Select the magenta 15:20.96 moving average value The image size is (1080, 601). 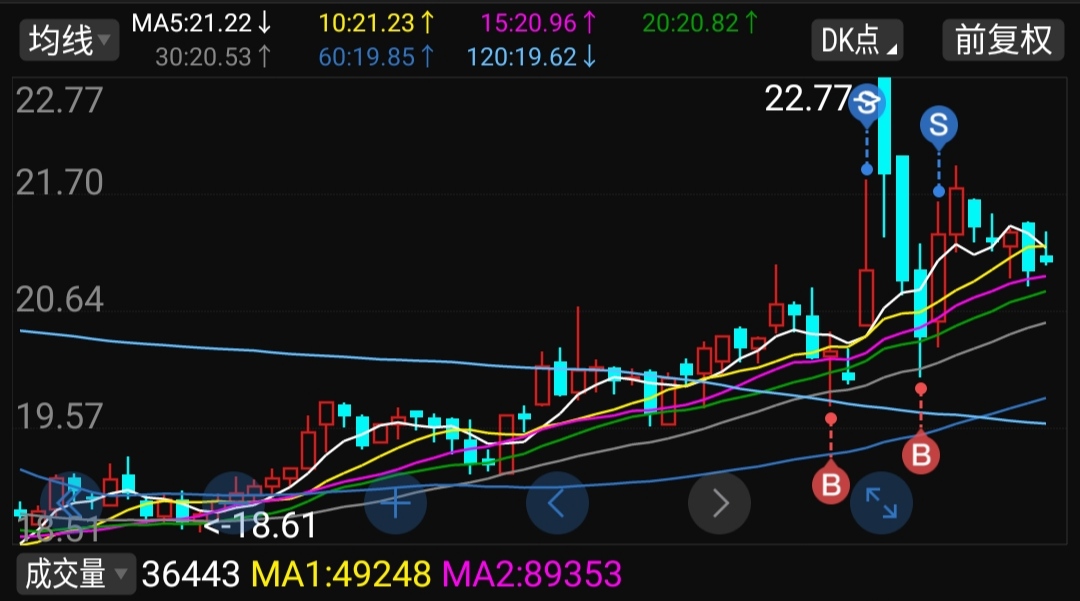(x=539, y=23)
